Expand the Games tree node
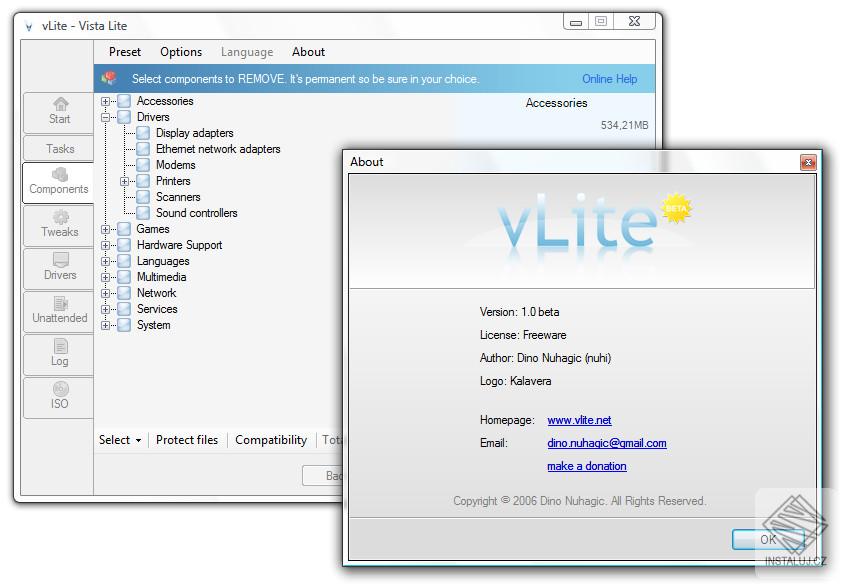Viewport: 846px width, 588px height. click(105, 229)
